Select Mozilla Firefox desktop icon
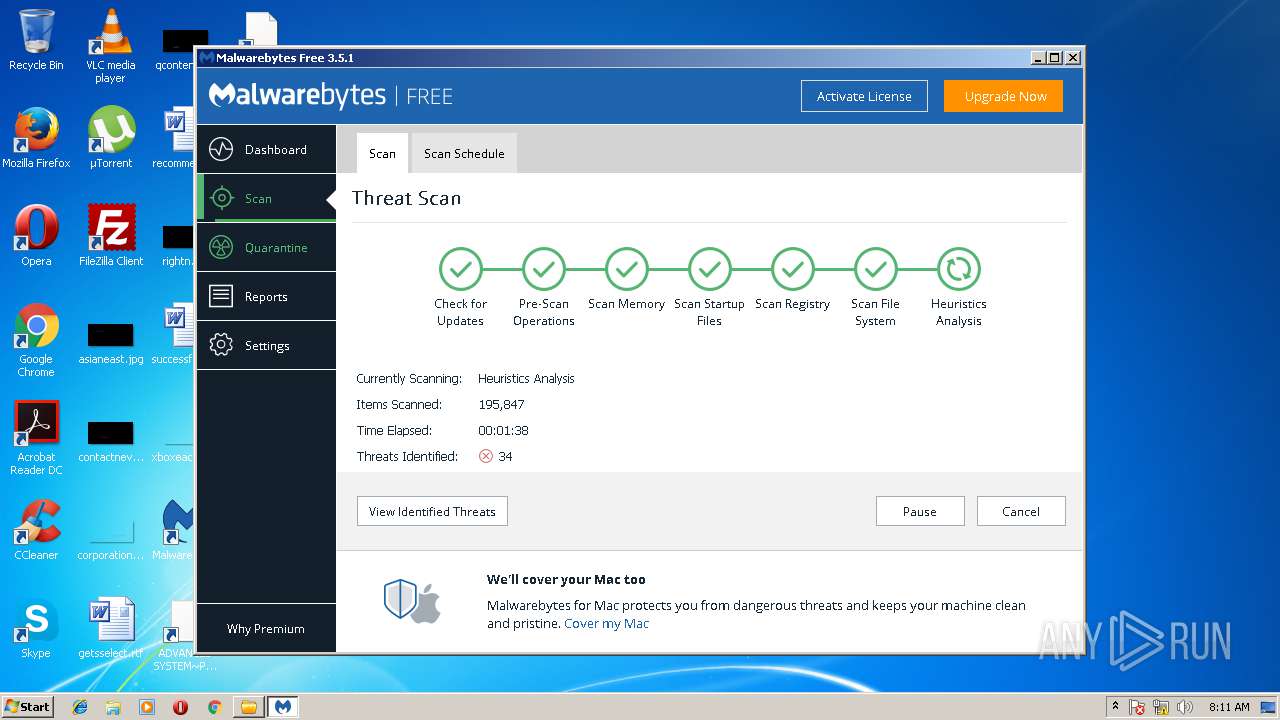 point(36,138)
